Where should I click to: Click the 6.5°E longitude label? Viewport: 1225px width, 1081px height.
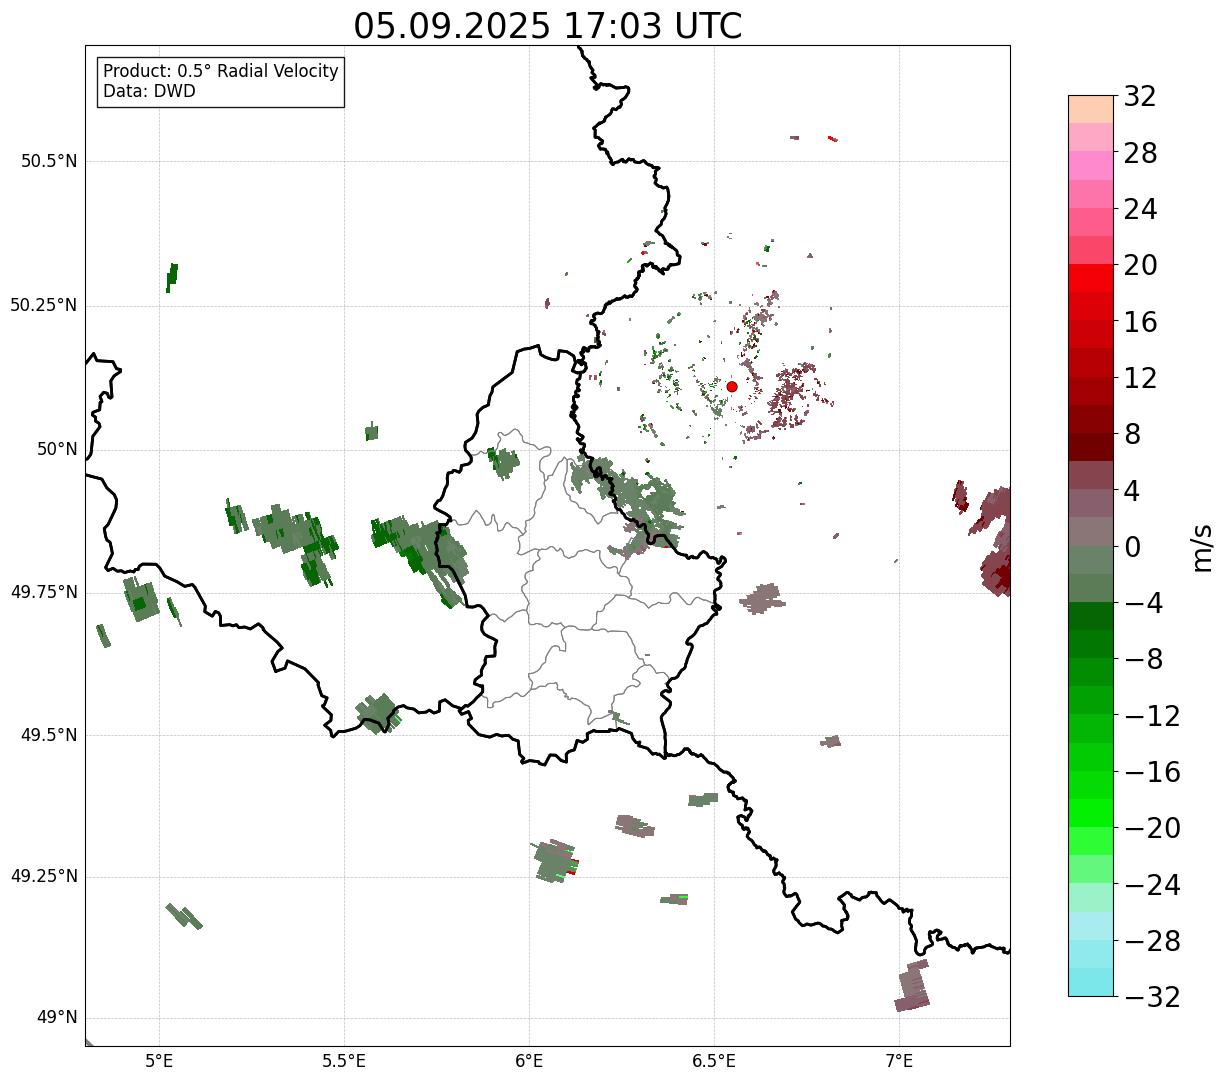tap(714, 1060)
